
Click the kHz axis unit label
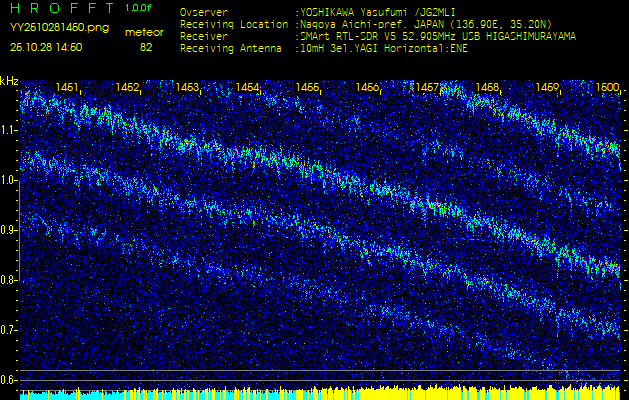coord(9,81)
